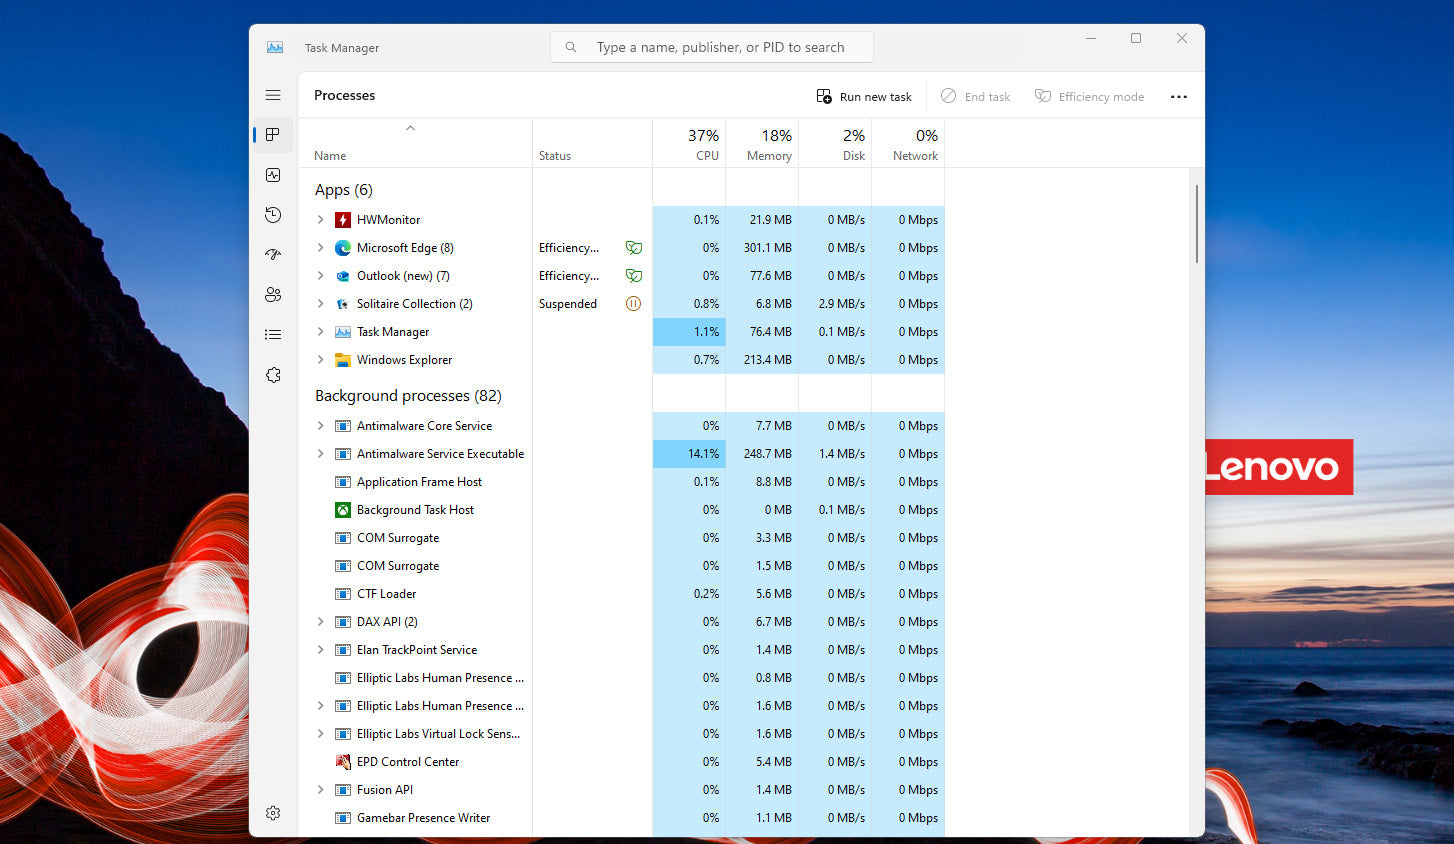Open the Details page icon
This screenshot has height=844, width=1454.
[x=273, y=335]
